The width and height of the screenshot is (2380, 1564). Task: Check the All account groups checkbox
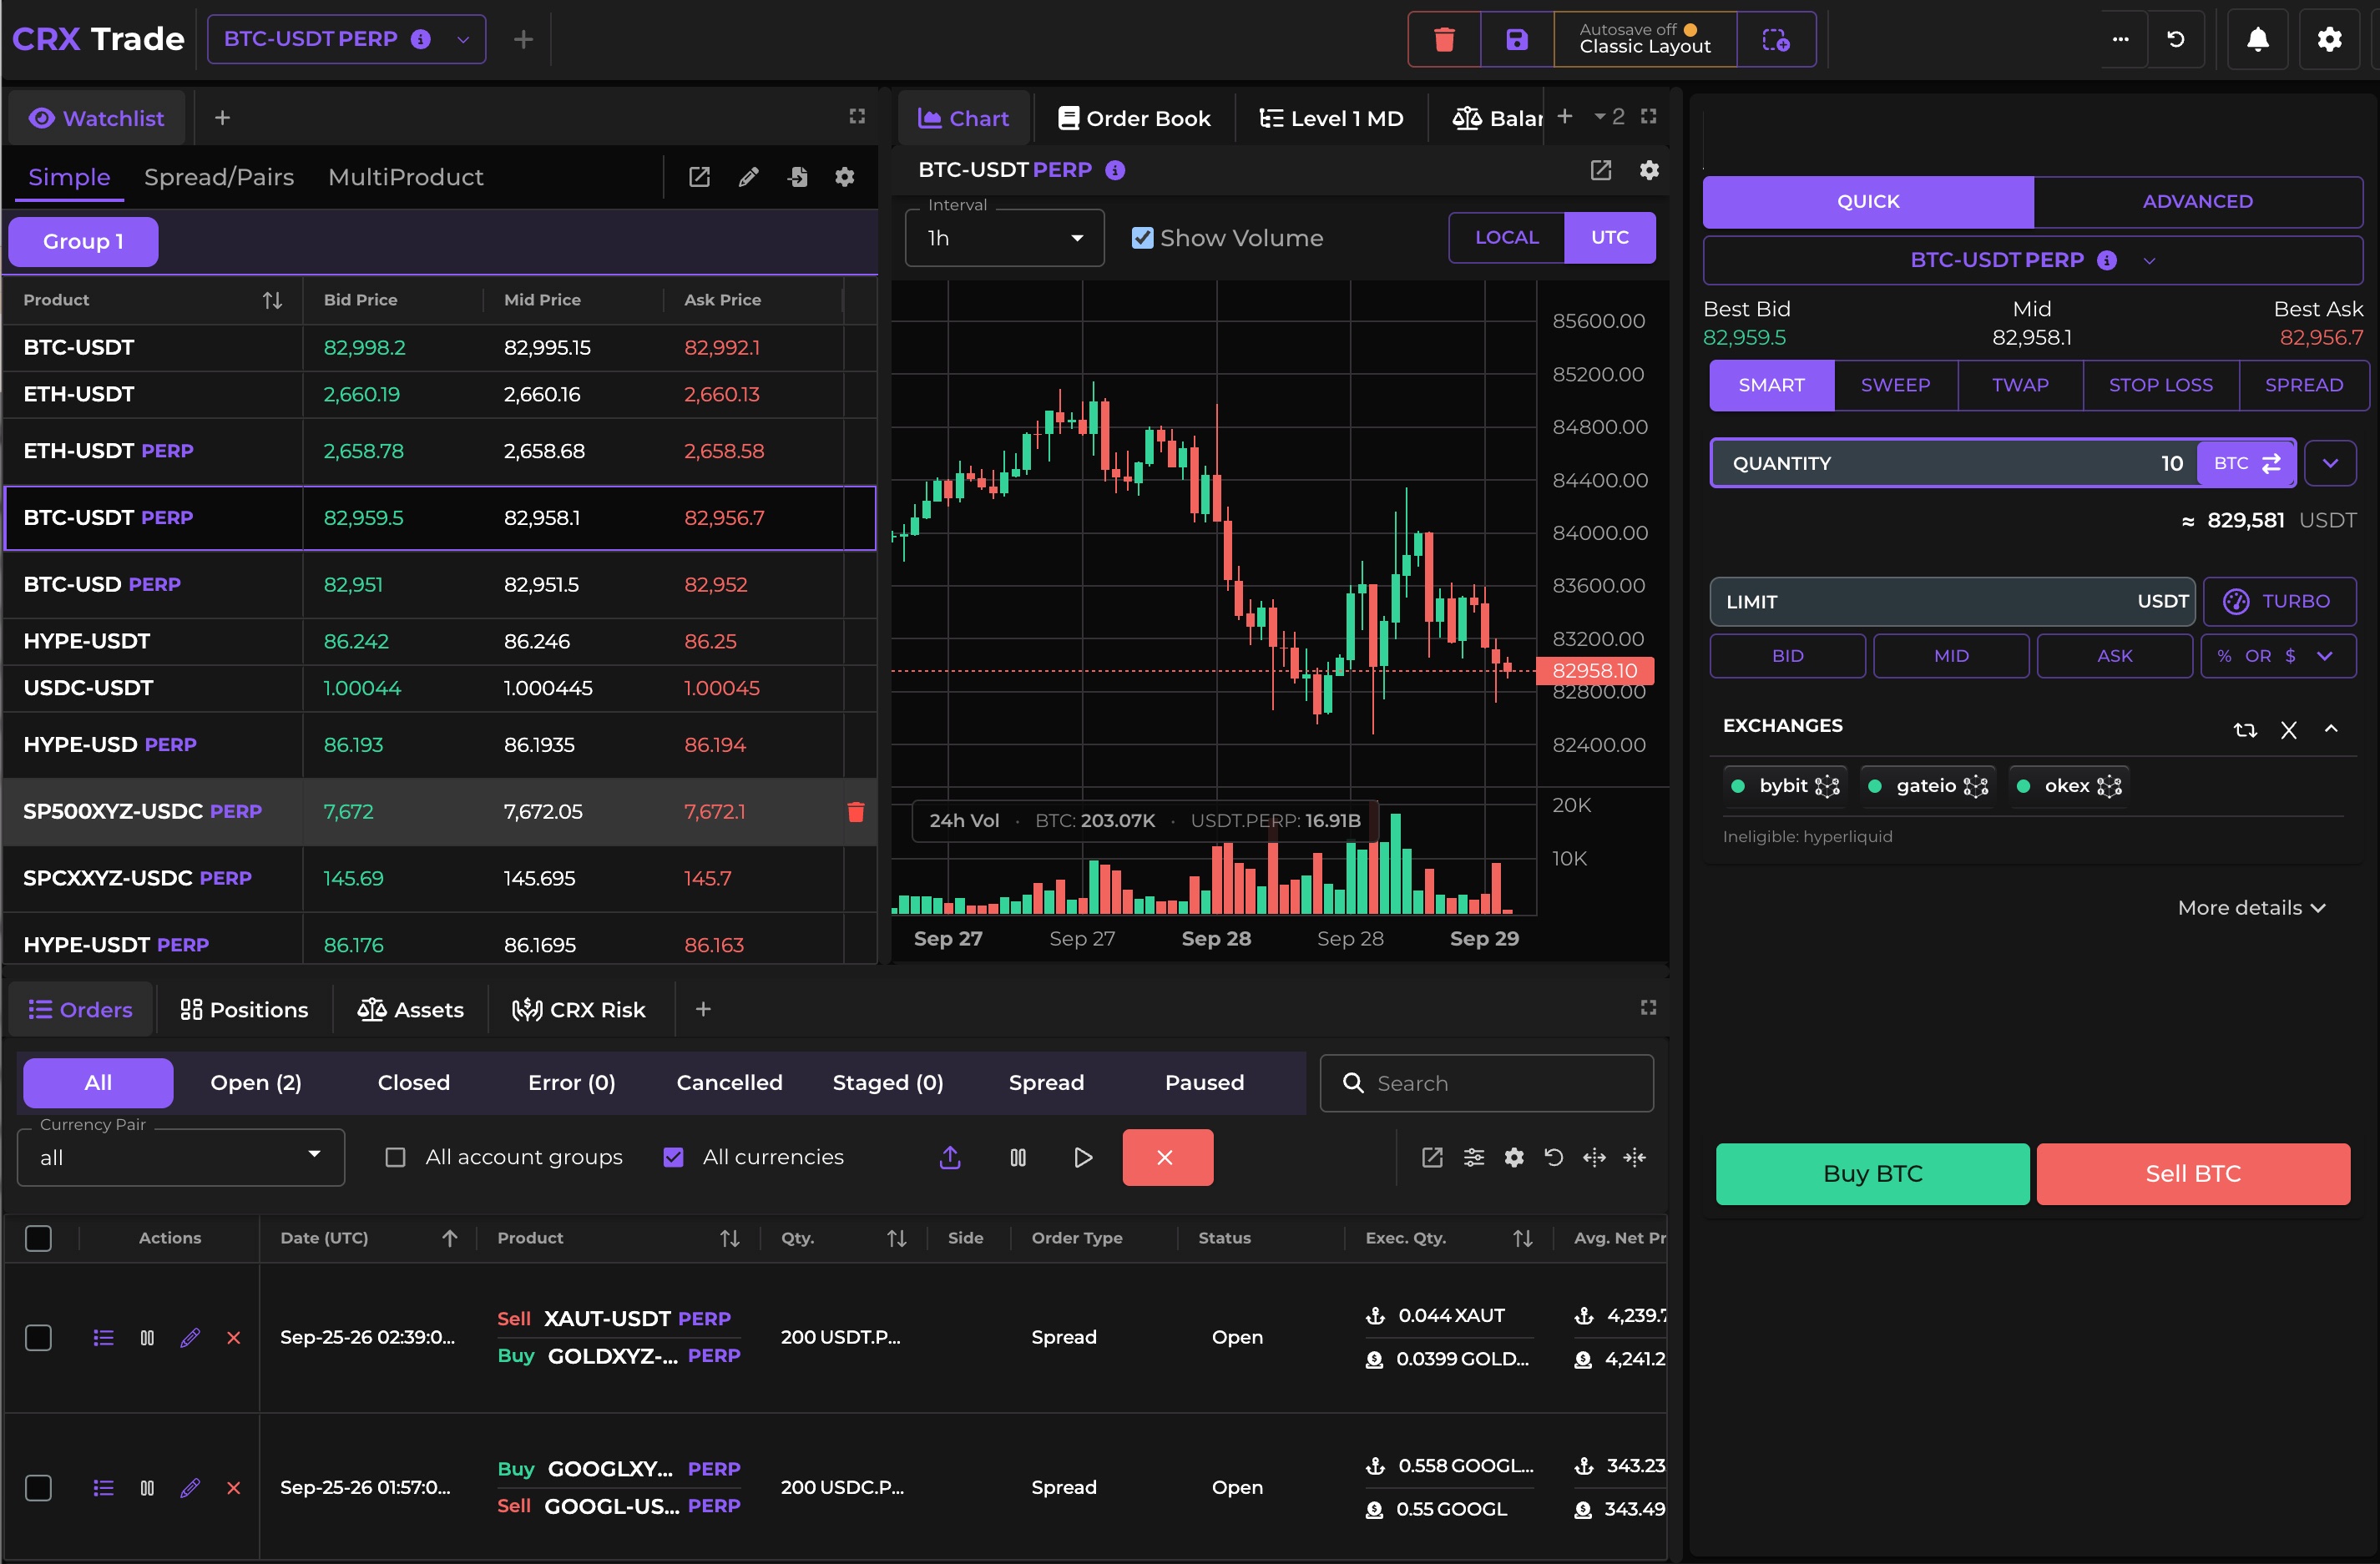395,1157
